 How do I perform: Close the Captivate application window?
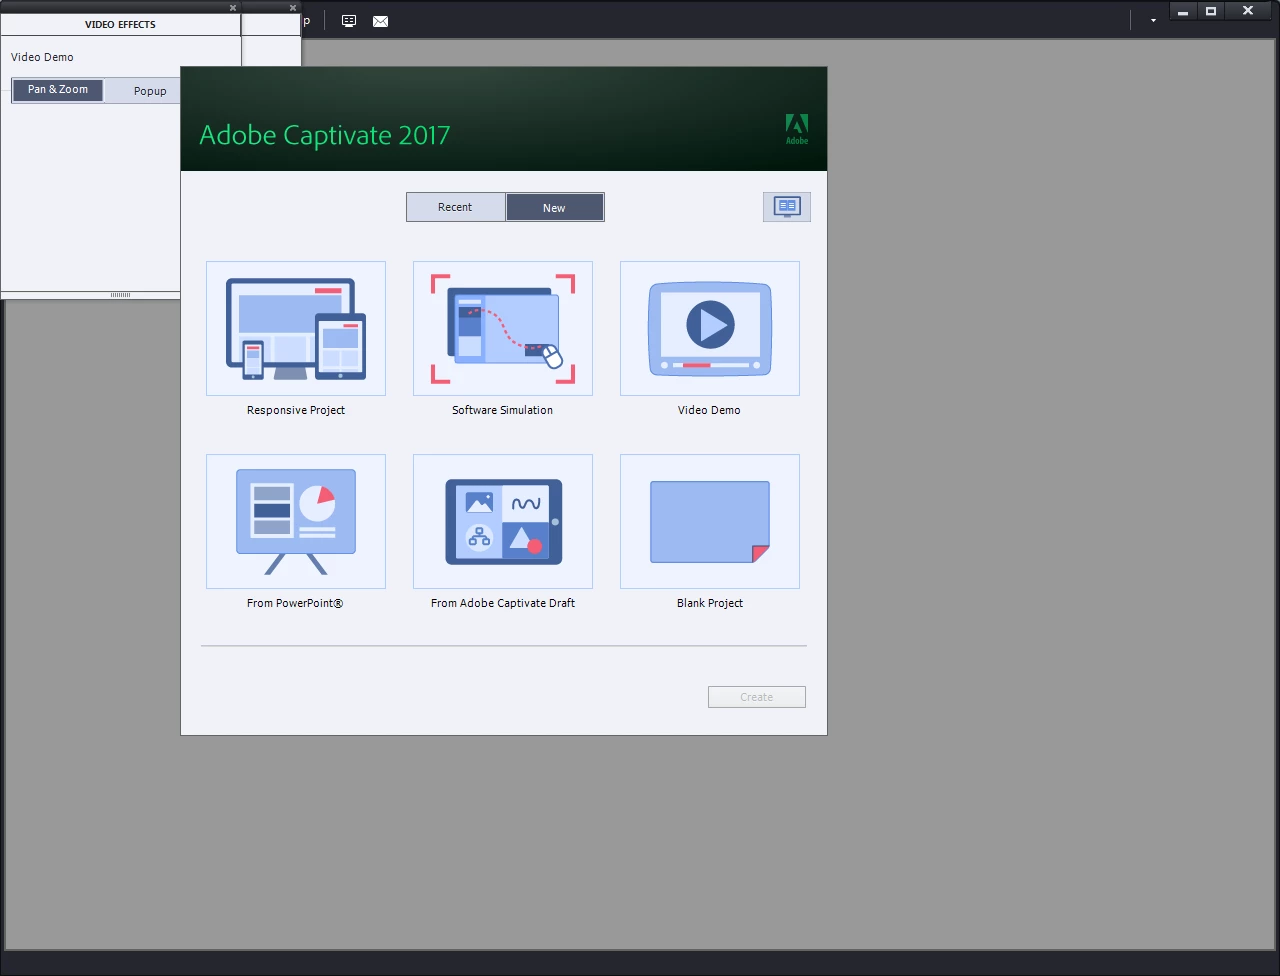[1248, 12]
